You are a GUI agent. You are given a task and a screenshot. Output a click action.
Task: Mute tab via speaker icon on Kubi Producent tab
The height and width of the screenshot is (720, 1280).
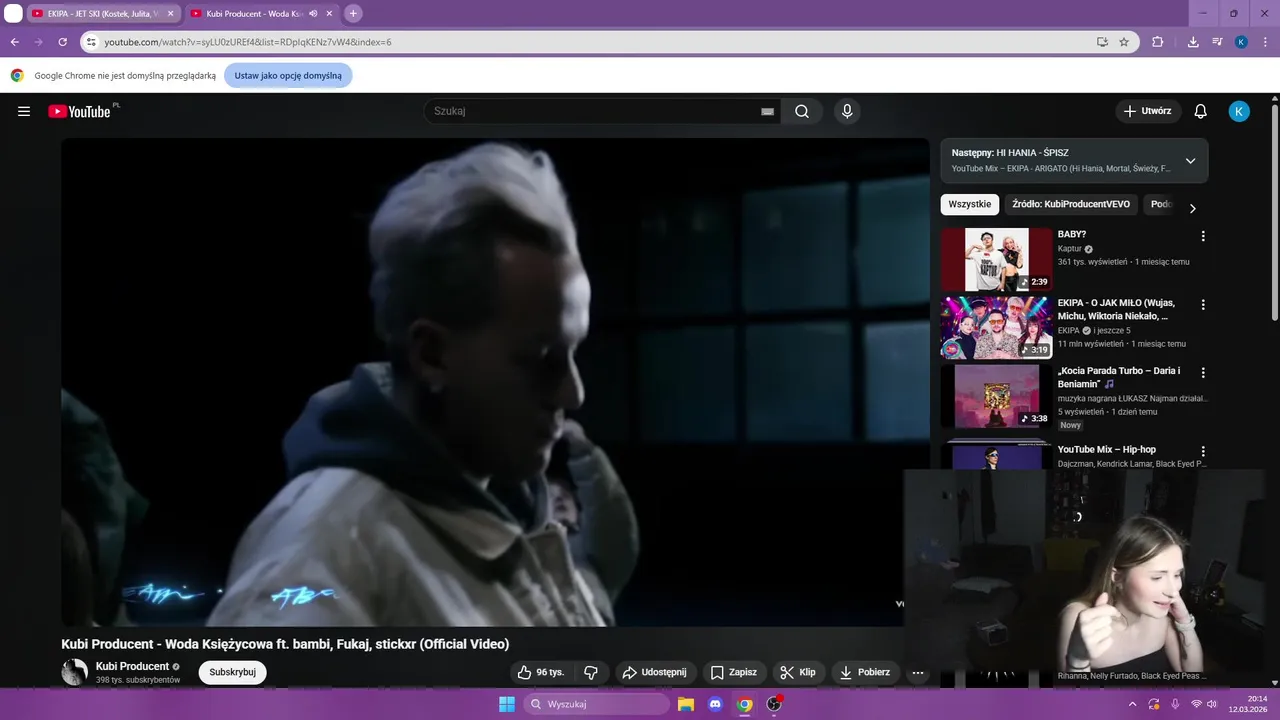(313, 14)
